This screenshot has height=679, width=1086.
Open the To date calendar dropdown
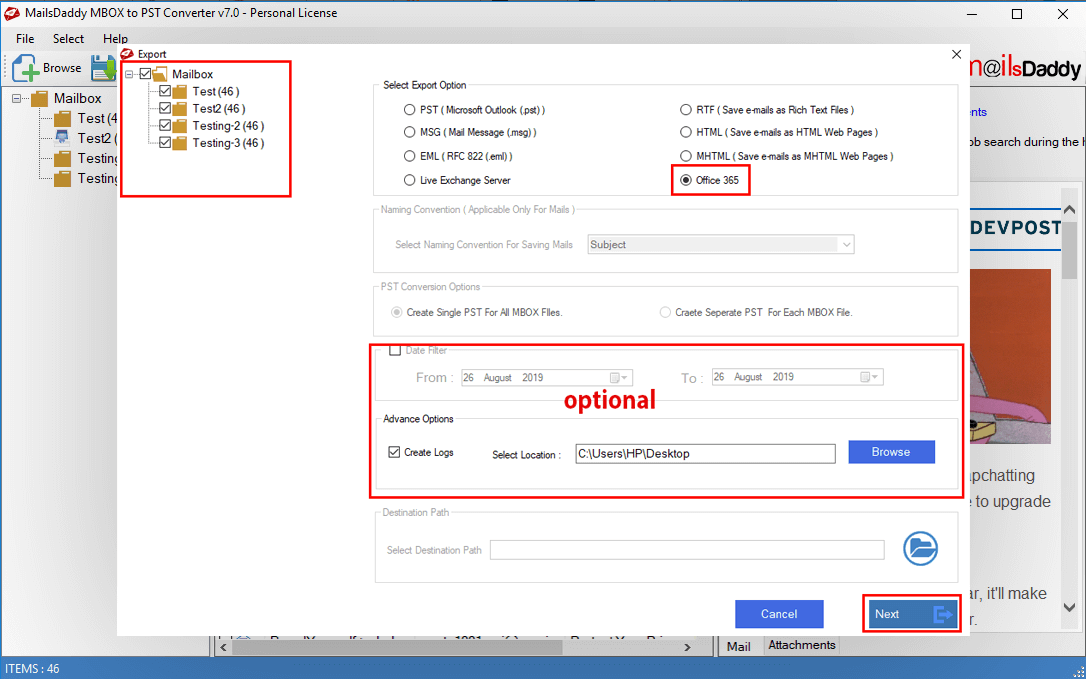tap(870, 377)
